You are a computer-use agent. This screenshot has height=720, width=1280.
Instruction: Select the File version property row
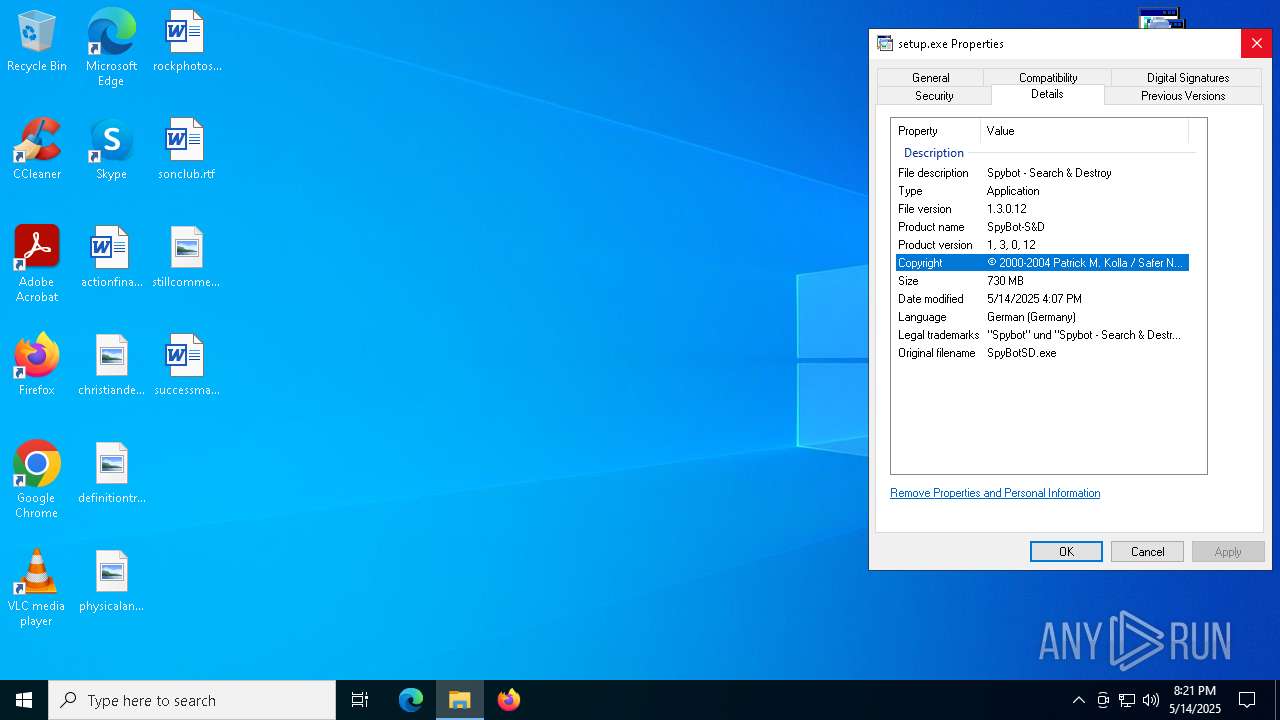pos(1040,209)
